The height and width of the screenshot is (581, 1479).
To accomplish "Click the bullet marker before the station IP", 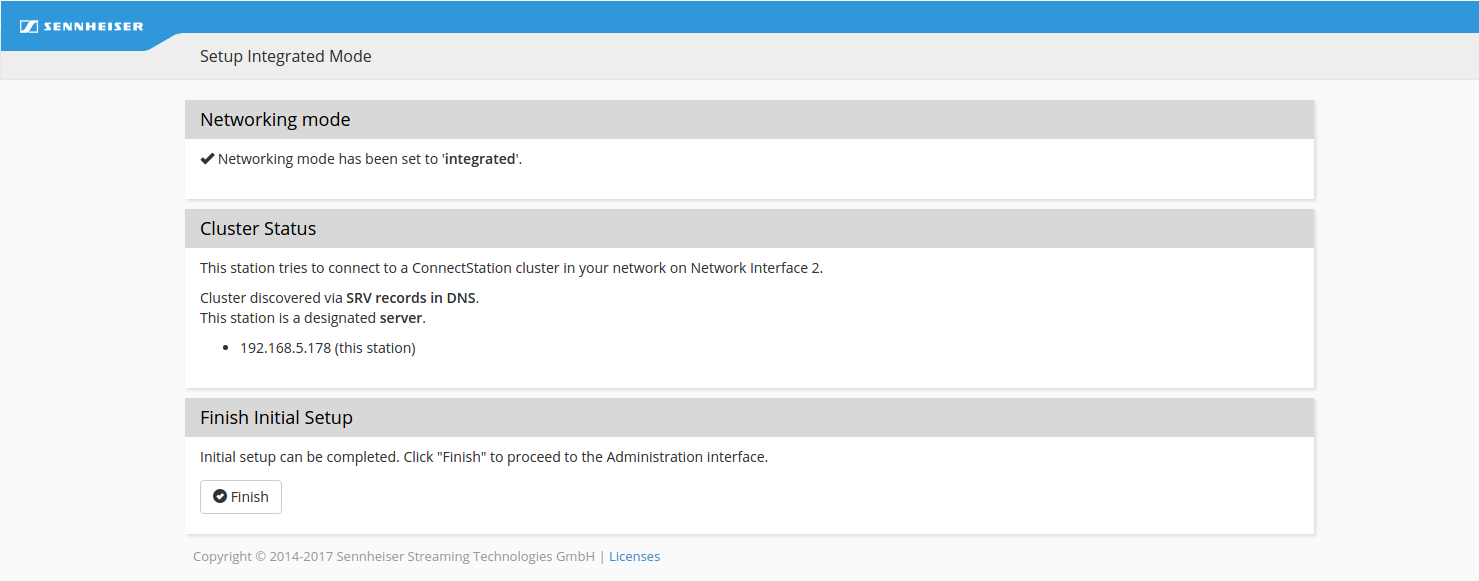I will coord(226,349).
